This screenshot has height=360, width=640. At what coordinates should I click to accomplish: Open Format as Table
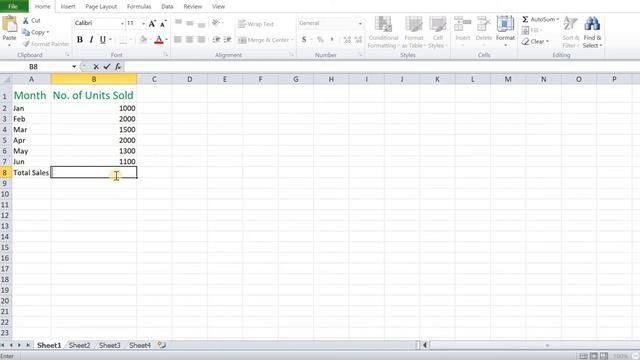click(x=413, y=32)
